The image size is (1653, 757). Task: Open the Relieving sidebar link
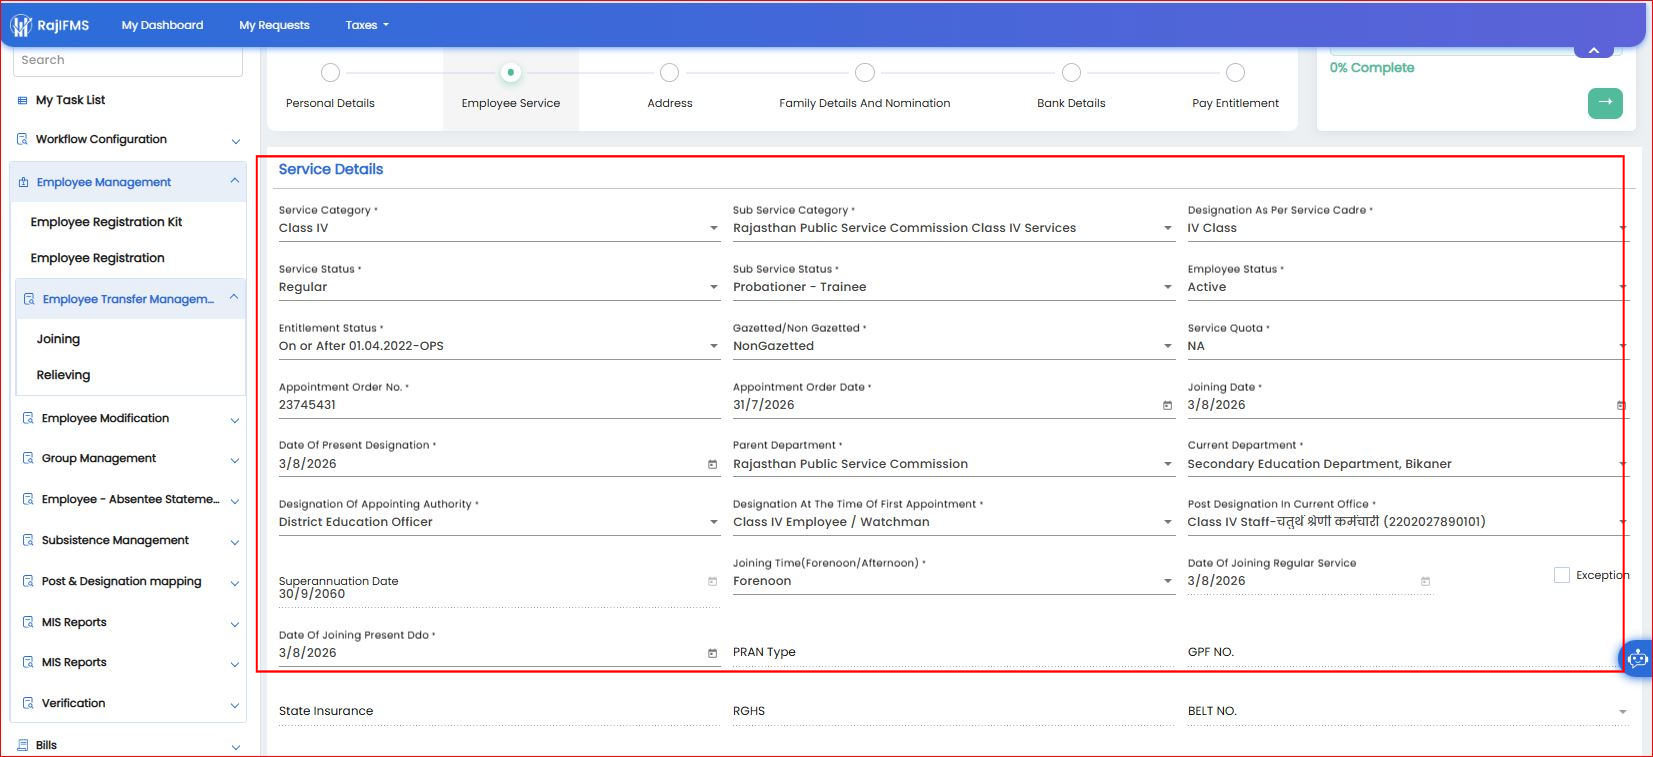click(63, 375)
